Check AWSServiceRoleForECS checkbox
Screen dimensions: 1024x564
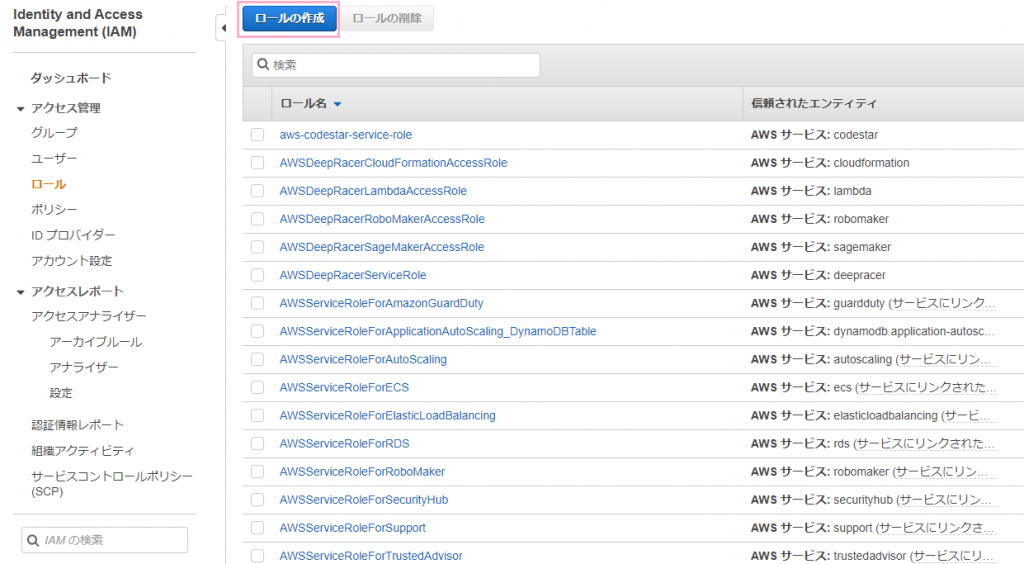coord(257,387)
